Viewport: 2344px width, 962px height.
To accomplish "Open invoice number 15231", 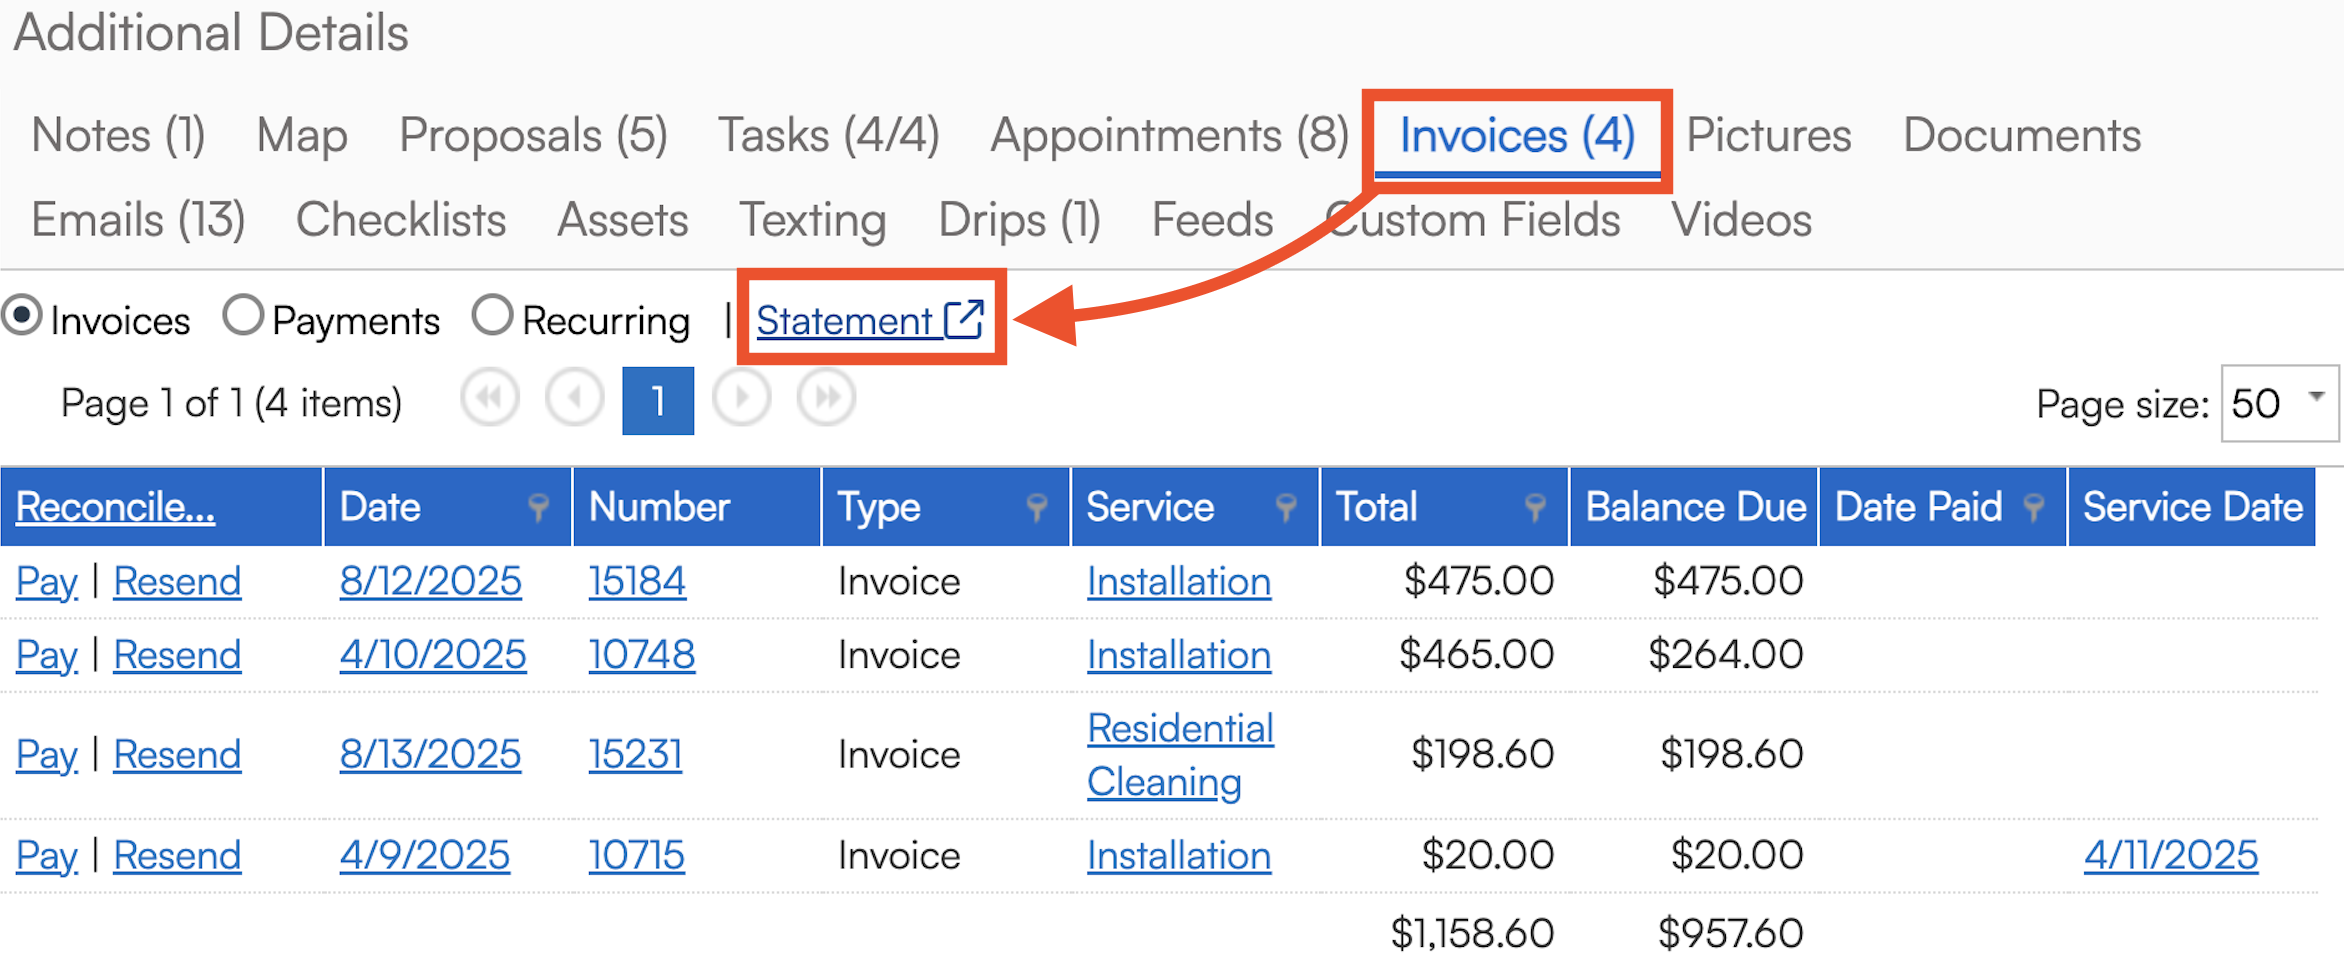I will (635, 755).
